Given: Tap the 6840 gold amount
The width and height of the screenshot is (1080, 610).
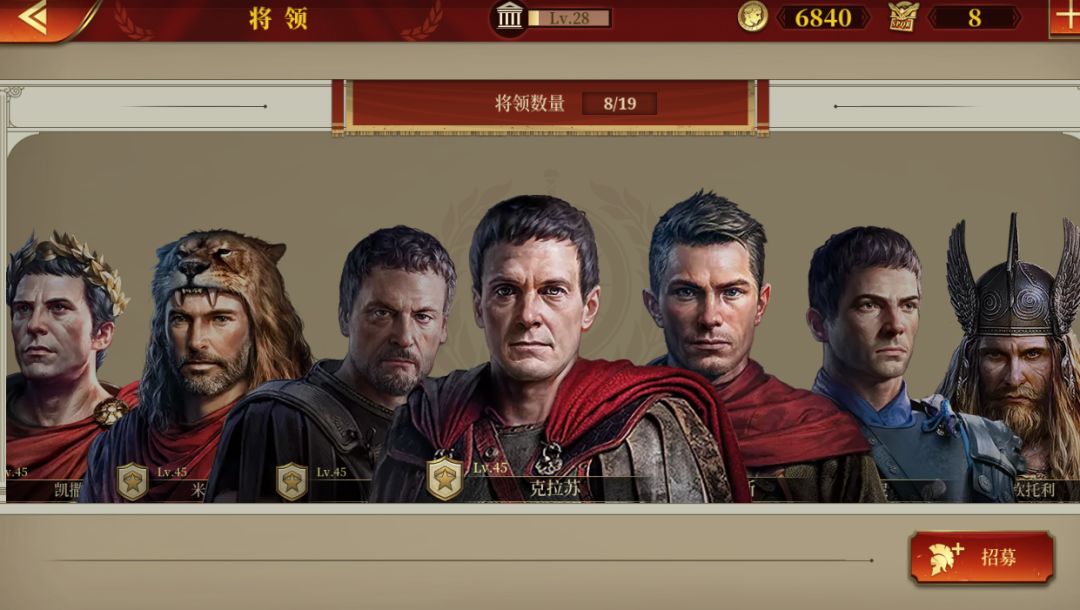Looking at the screenshot, I should (x=823, y=18).
